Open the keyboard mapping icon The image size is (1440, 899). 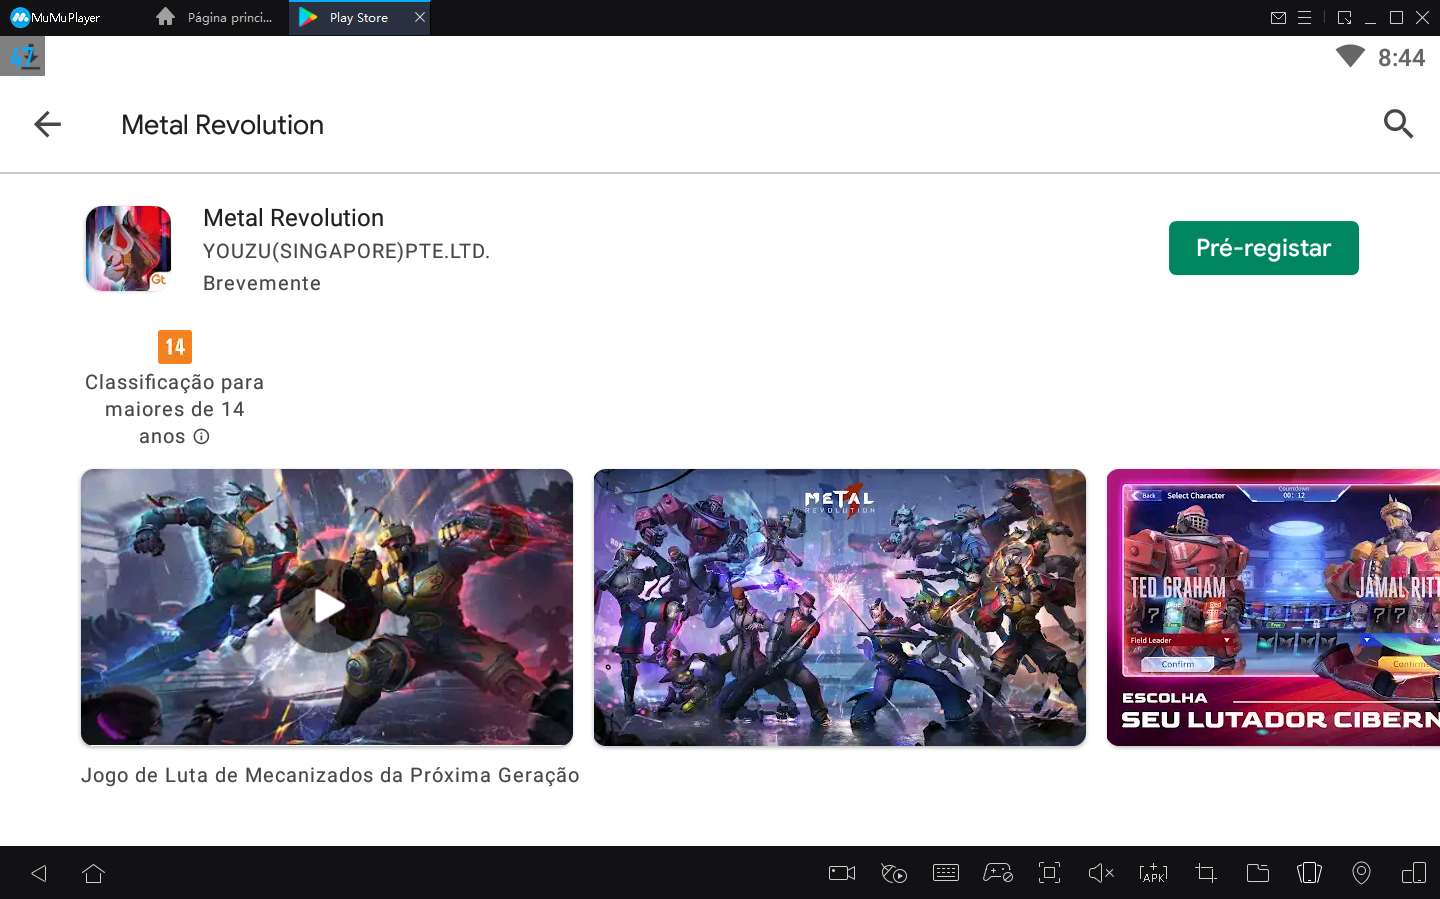pyautogui.click(x=946, y=873)
